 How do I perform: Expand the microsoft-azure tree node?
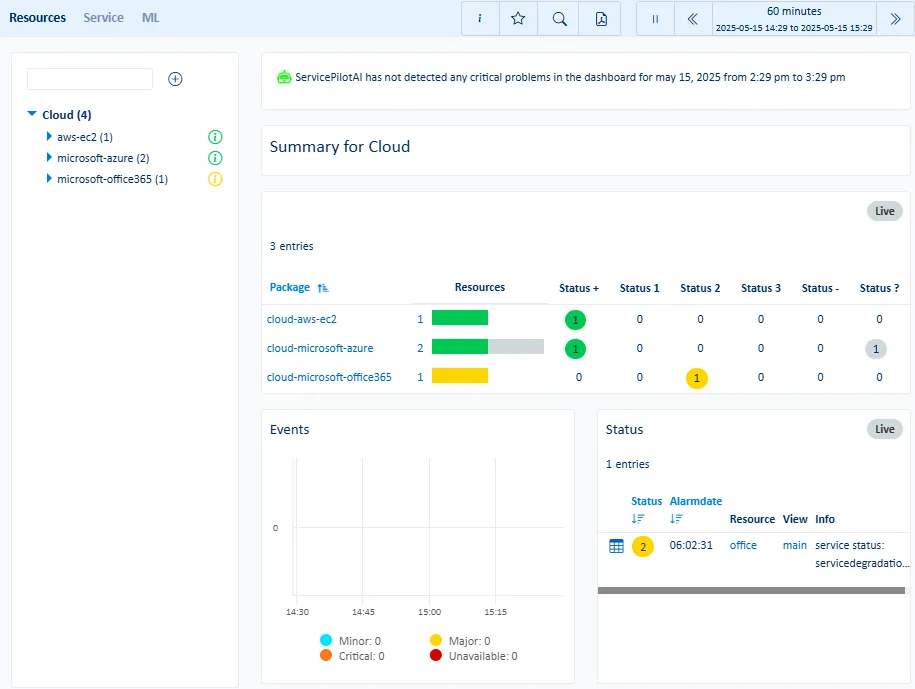click(x=49, y=158)
